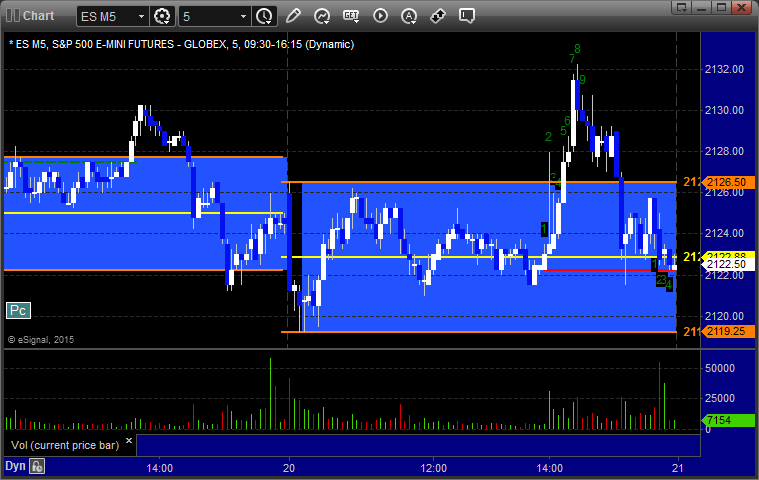759x480 pixels.
Task: Open the GET tools menu icon
Action: pos(351,16)
